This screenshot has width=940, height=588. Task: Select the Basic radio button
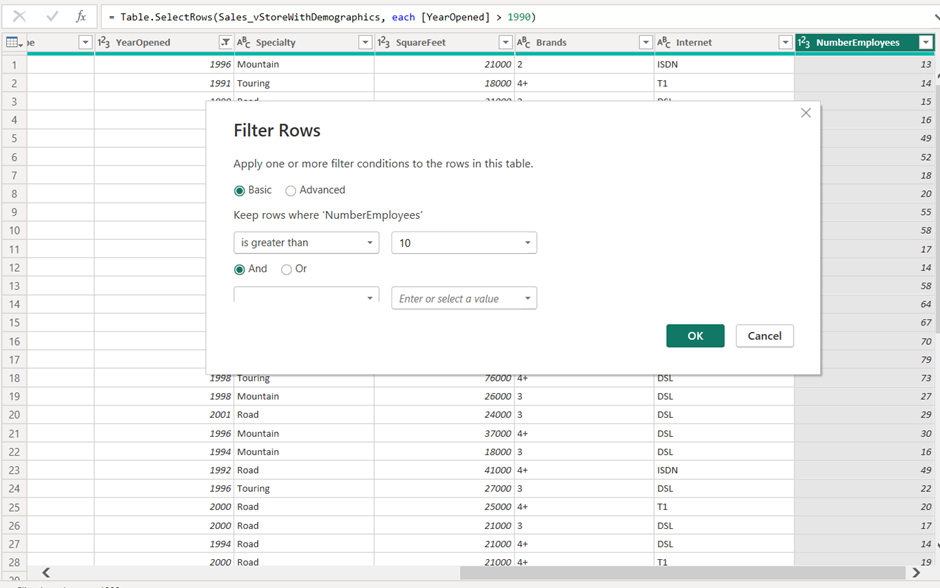point(240,190)
